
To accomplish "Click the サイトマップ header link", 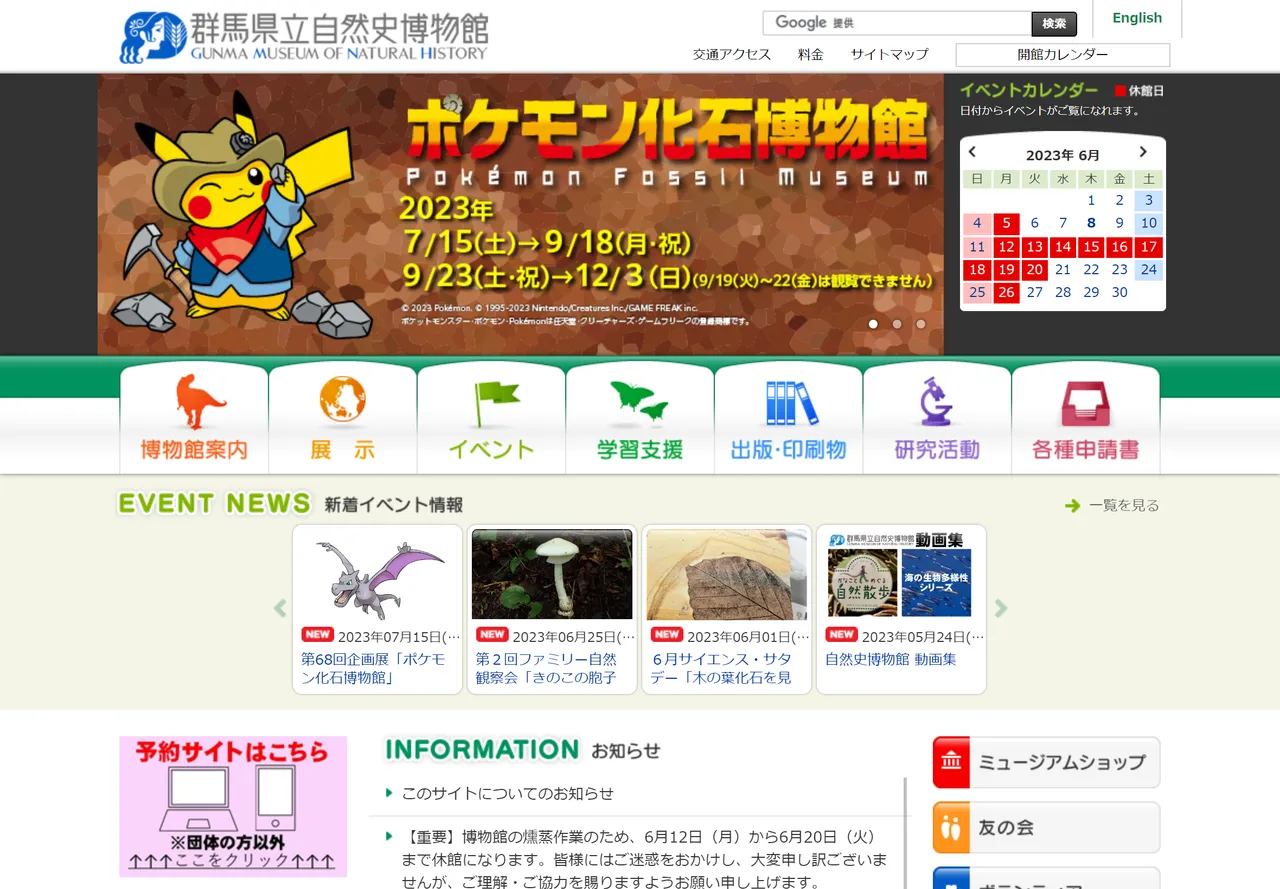I will click(890, 54).
